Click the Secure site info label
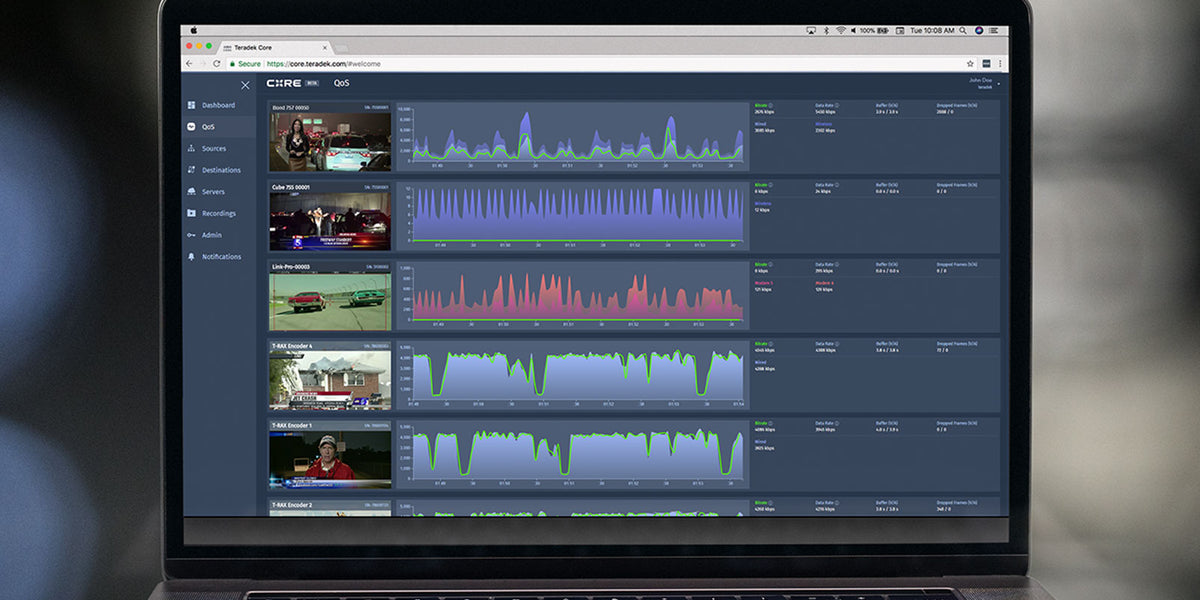 tap(246, 63)
